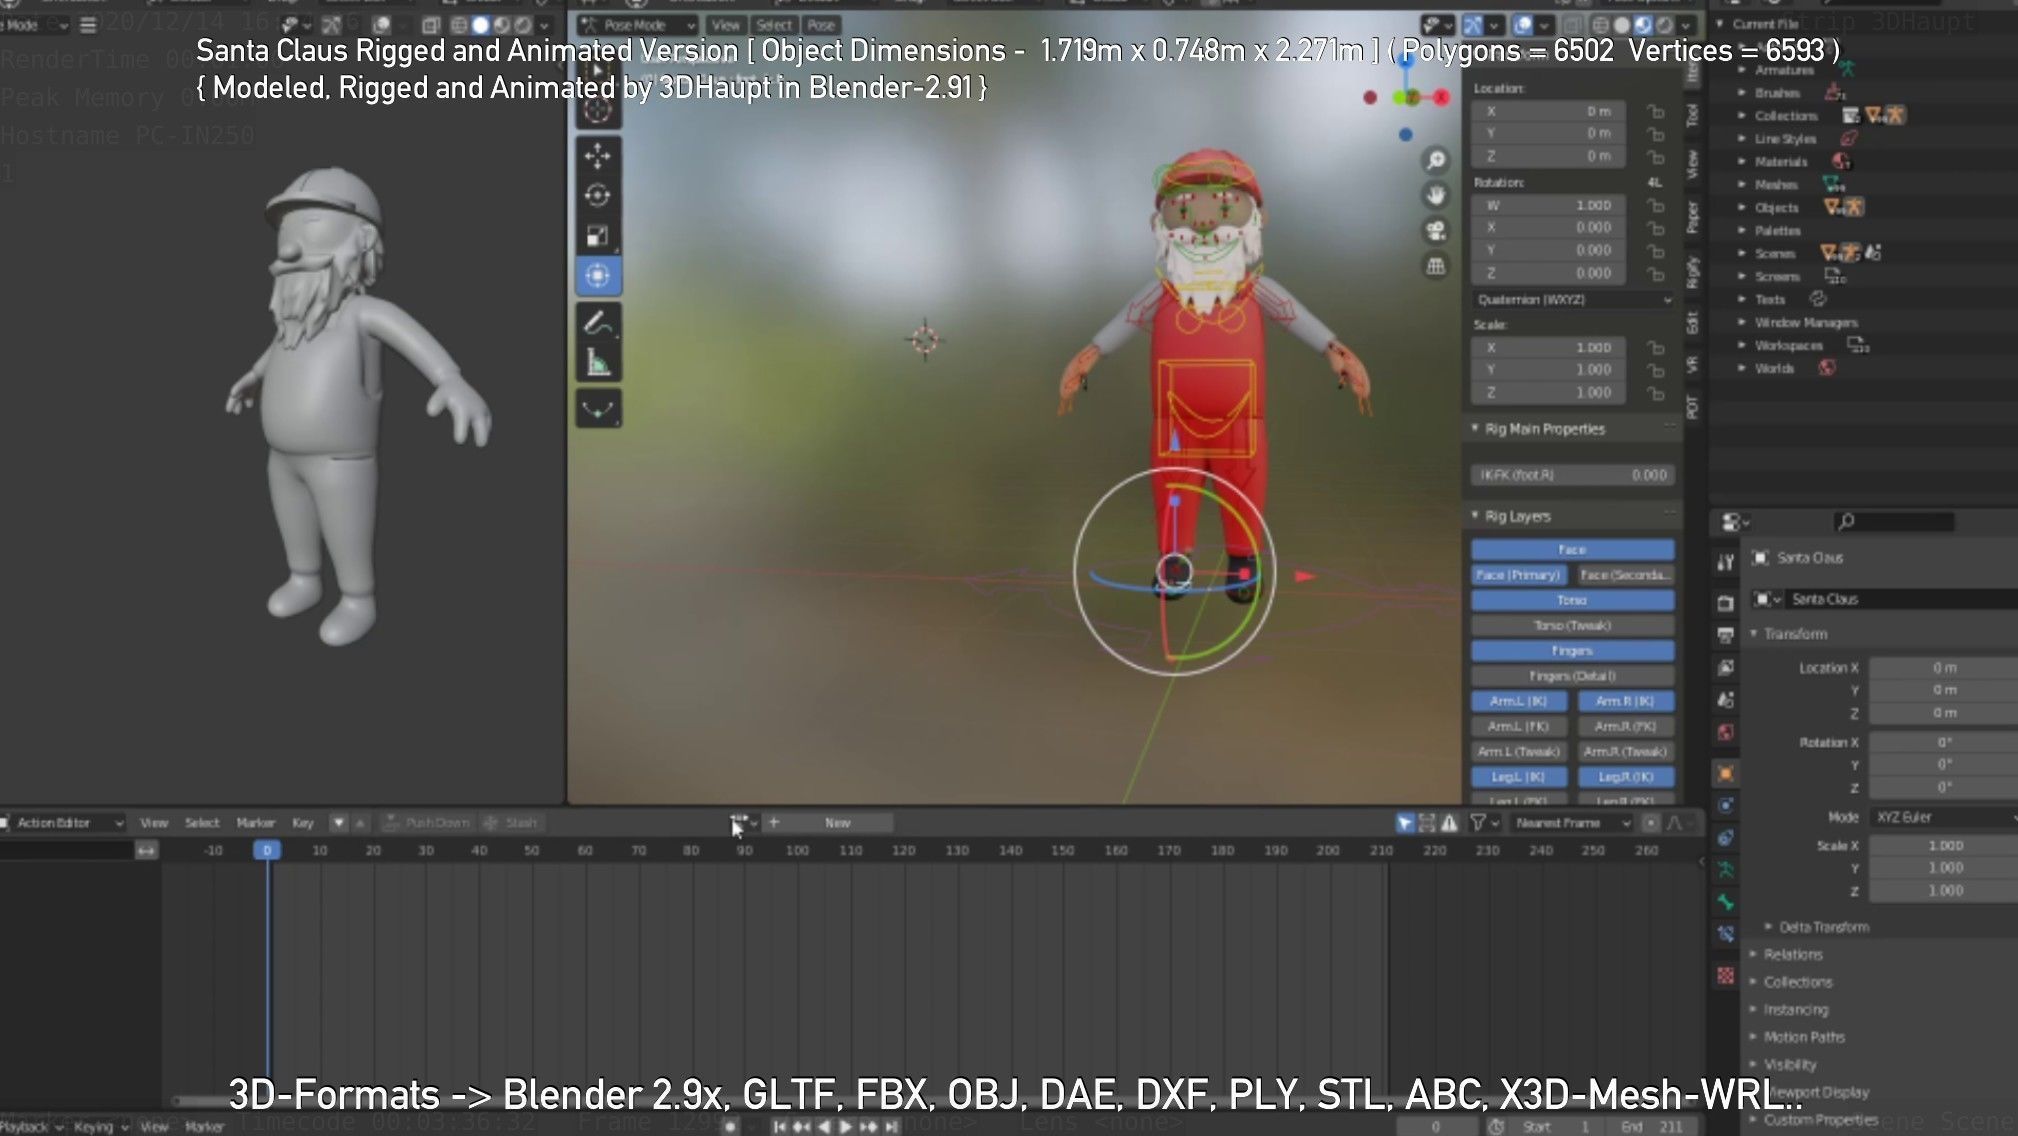This screenshot has width=2018, height=1136.
Task: Click the viewport pan hand icon
Action: 1436,195
